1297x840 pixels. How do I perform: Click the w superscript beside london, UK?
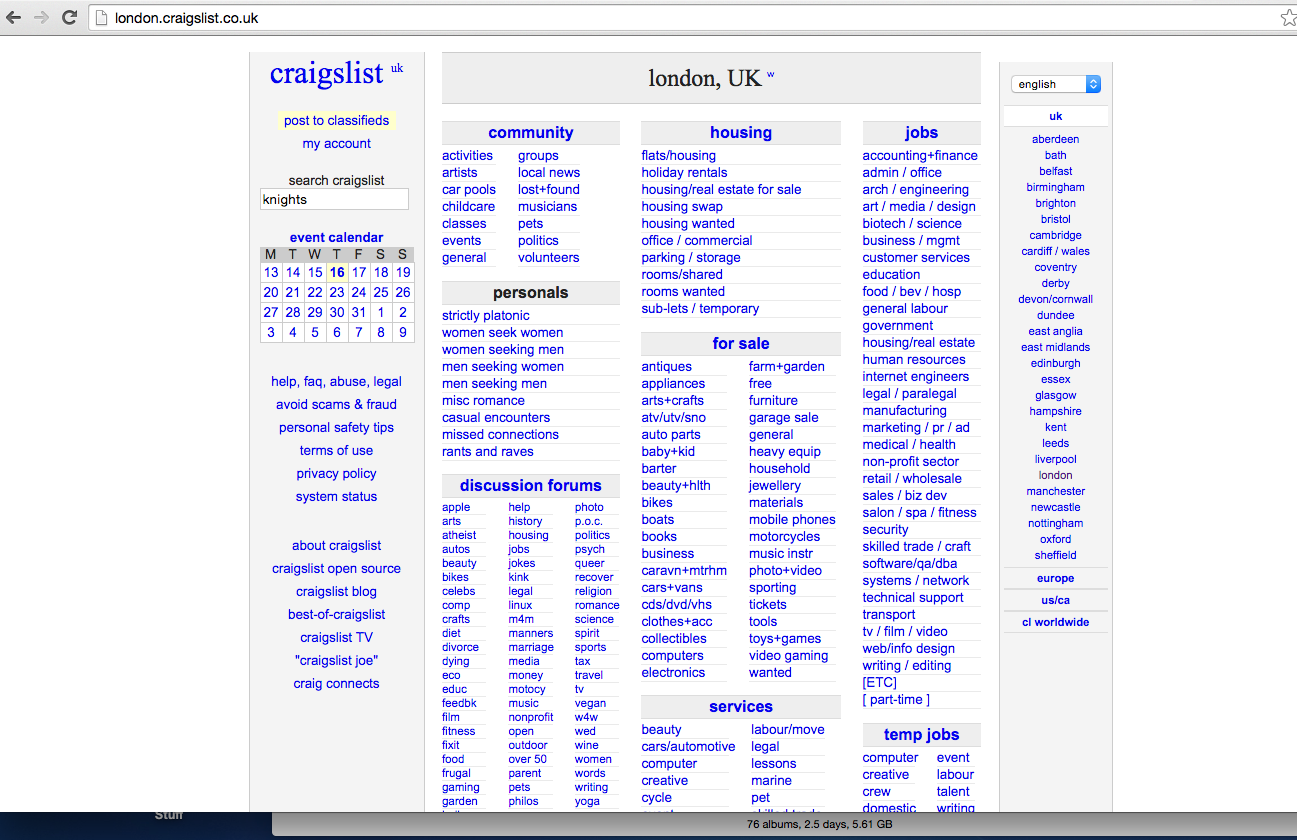(771, 75)
